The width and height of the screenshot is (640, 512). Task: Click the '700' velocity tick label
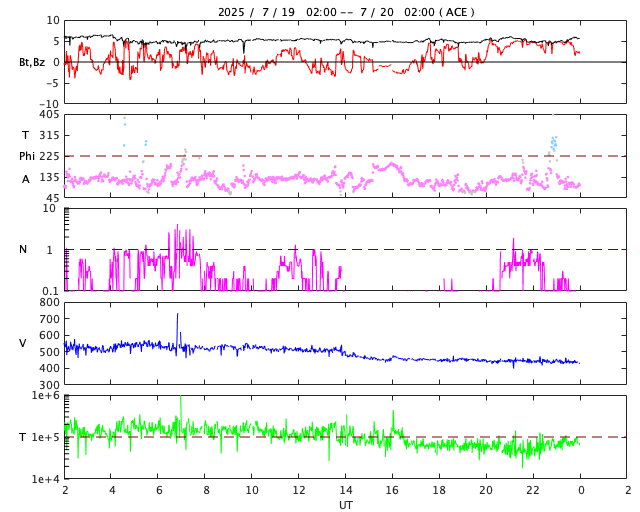tap(49, 319)
